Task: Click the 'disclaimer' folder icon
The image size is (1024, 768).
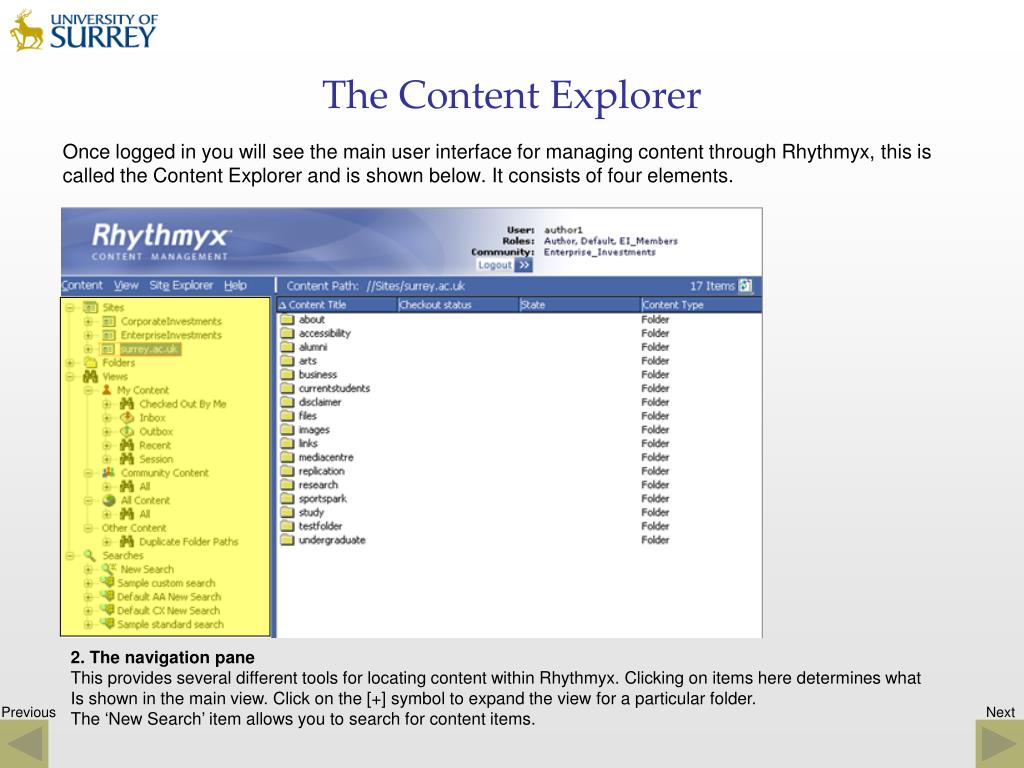Action: coord(287,402)
